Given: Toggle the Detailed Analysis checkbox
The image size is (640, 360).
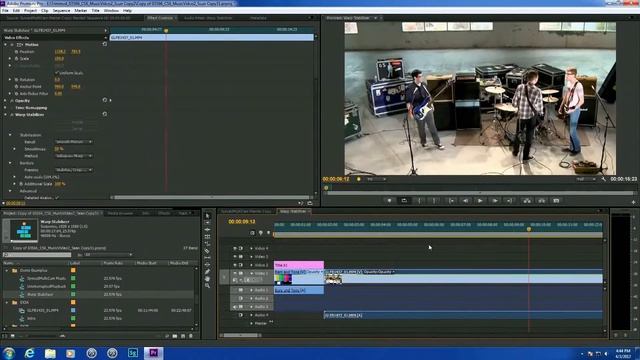Looking at the screenshot, I should coord(57,198).
